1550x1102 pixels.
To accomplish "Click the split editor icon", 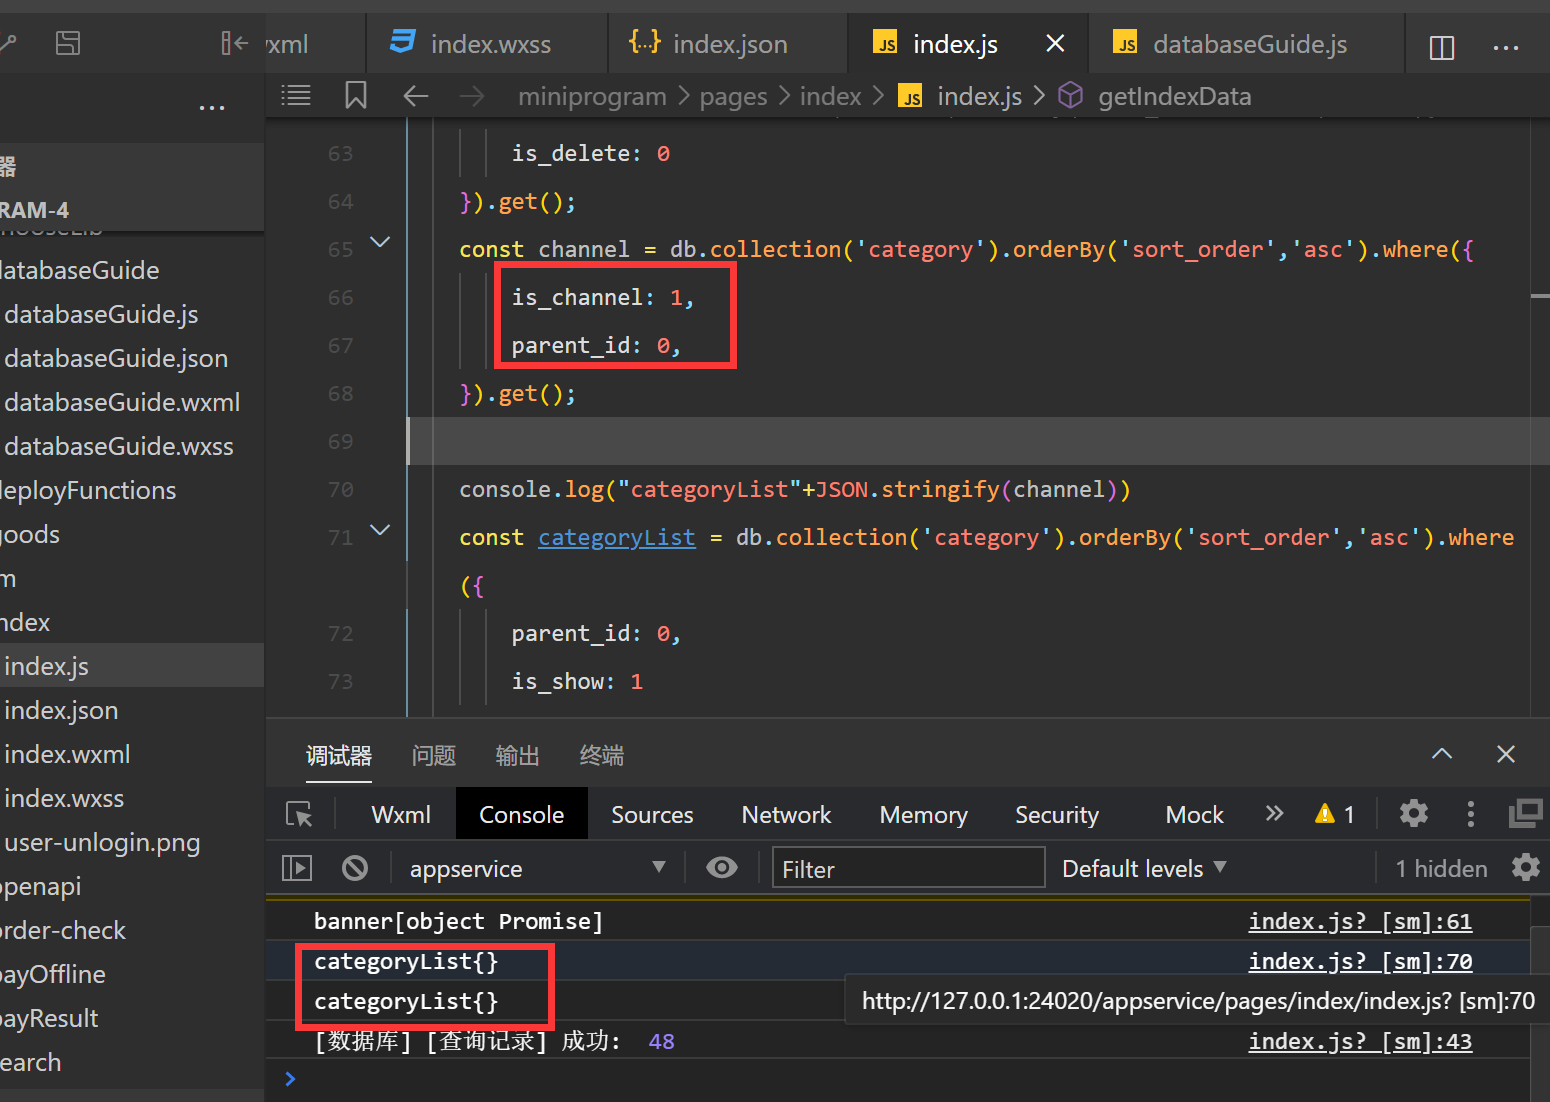I will (1441, 47).
